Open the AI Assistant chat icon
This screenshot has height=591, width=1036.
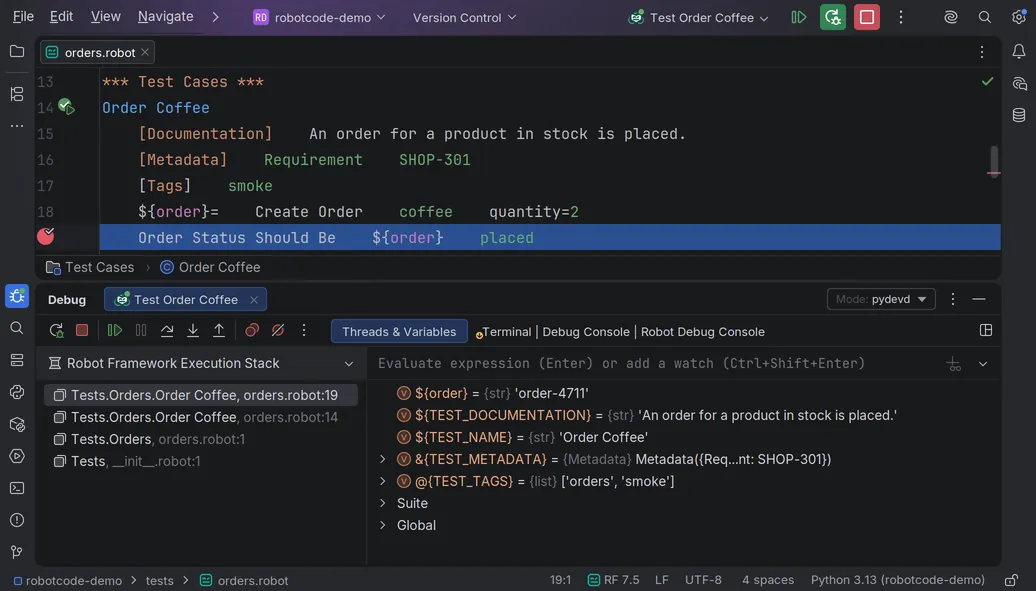coord(1019,83)
